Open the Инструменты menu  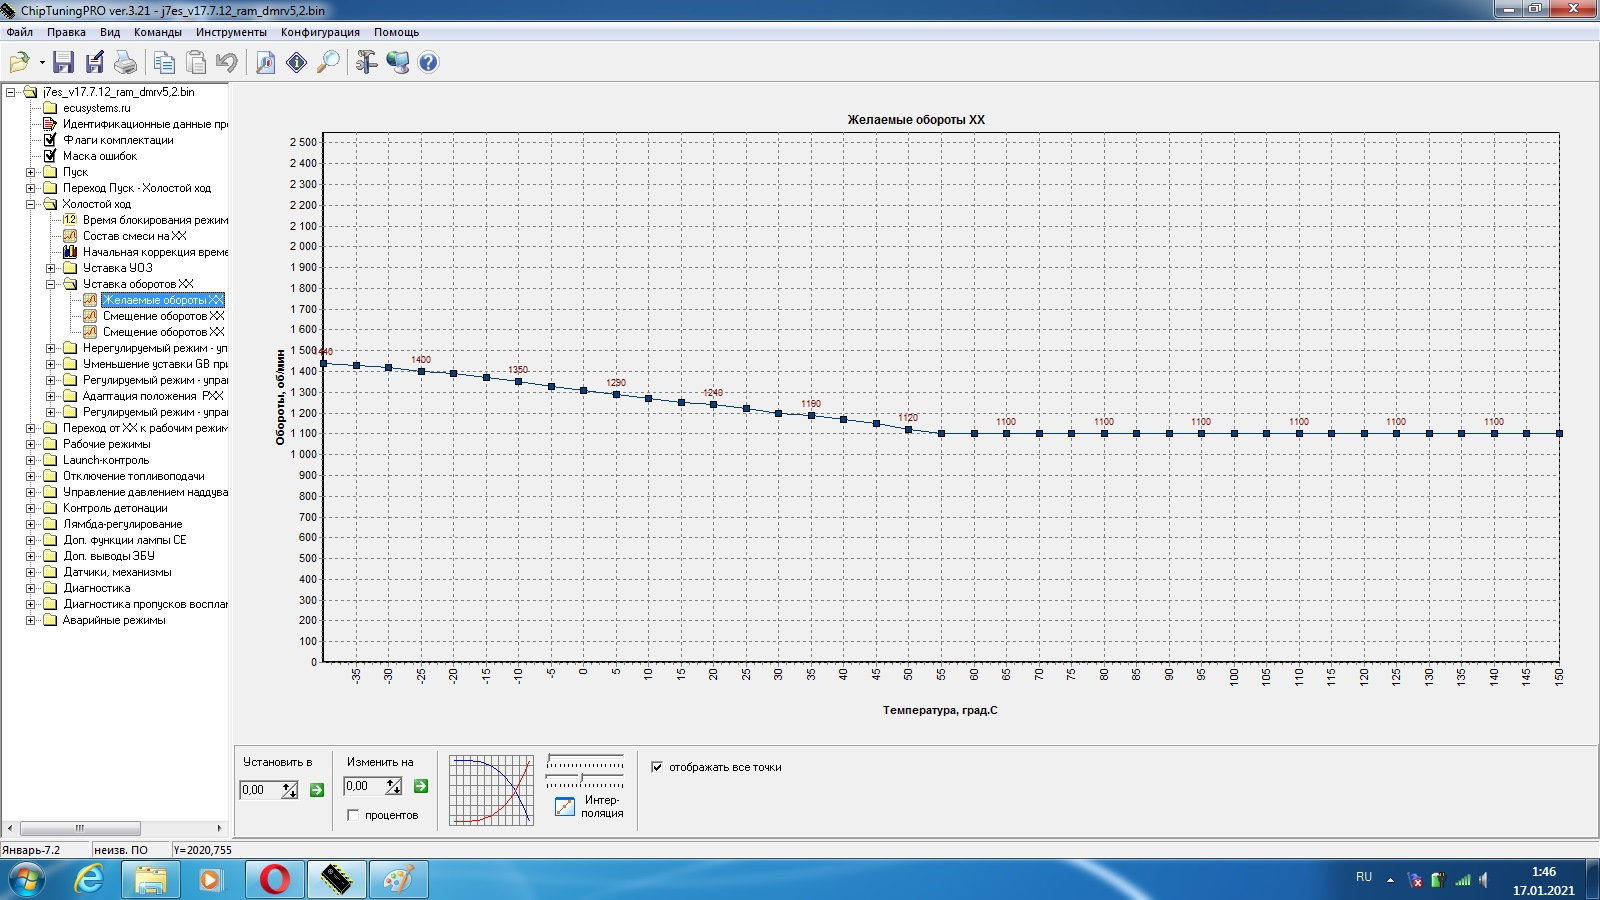pyautogui.click(x=231, y=32)
